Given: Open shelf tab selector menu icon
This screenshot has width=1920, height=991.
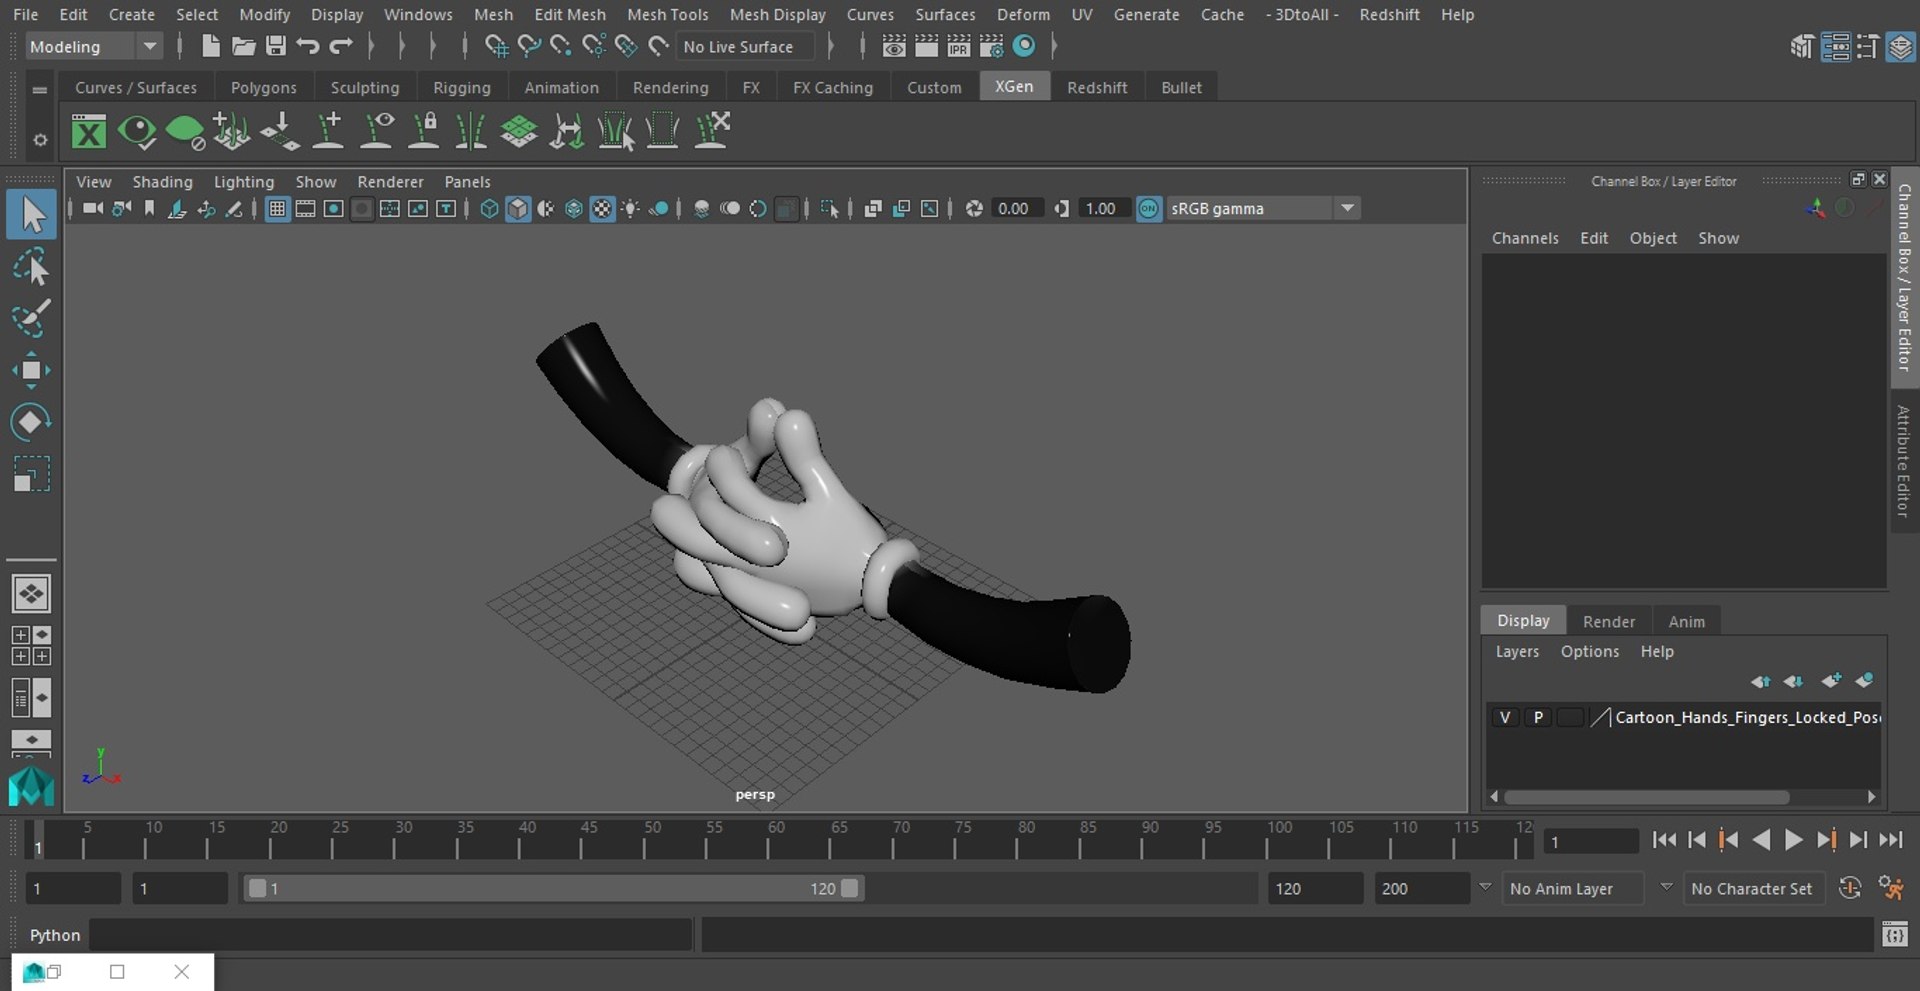Looking at the screenshot, I should tap(40, 89).
